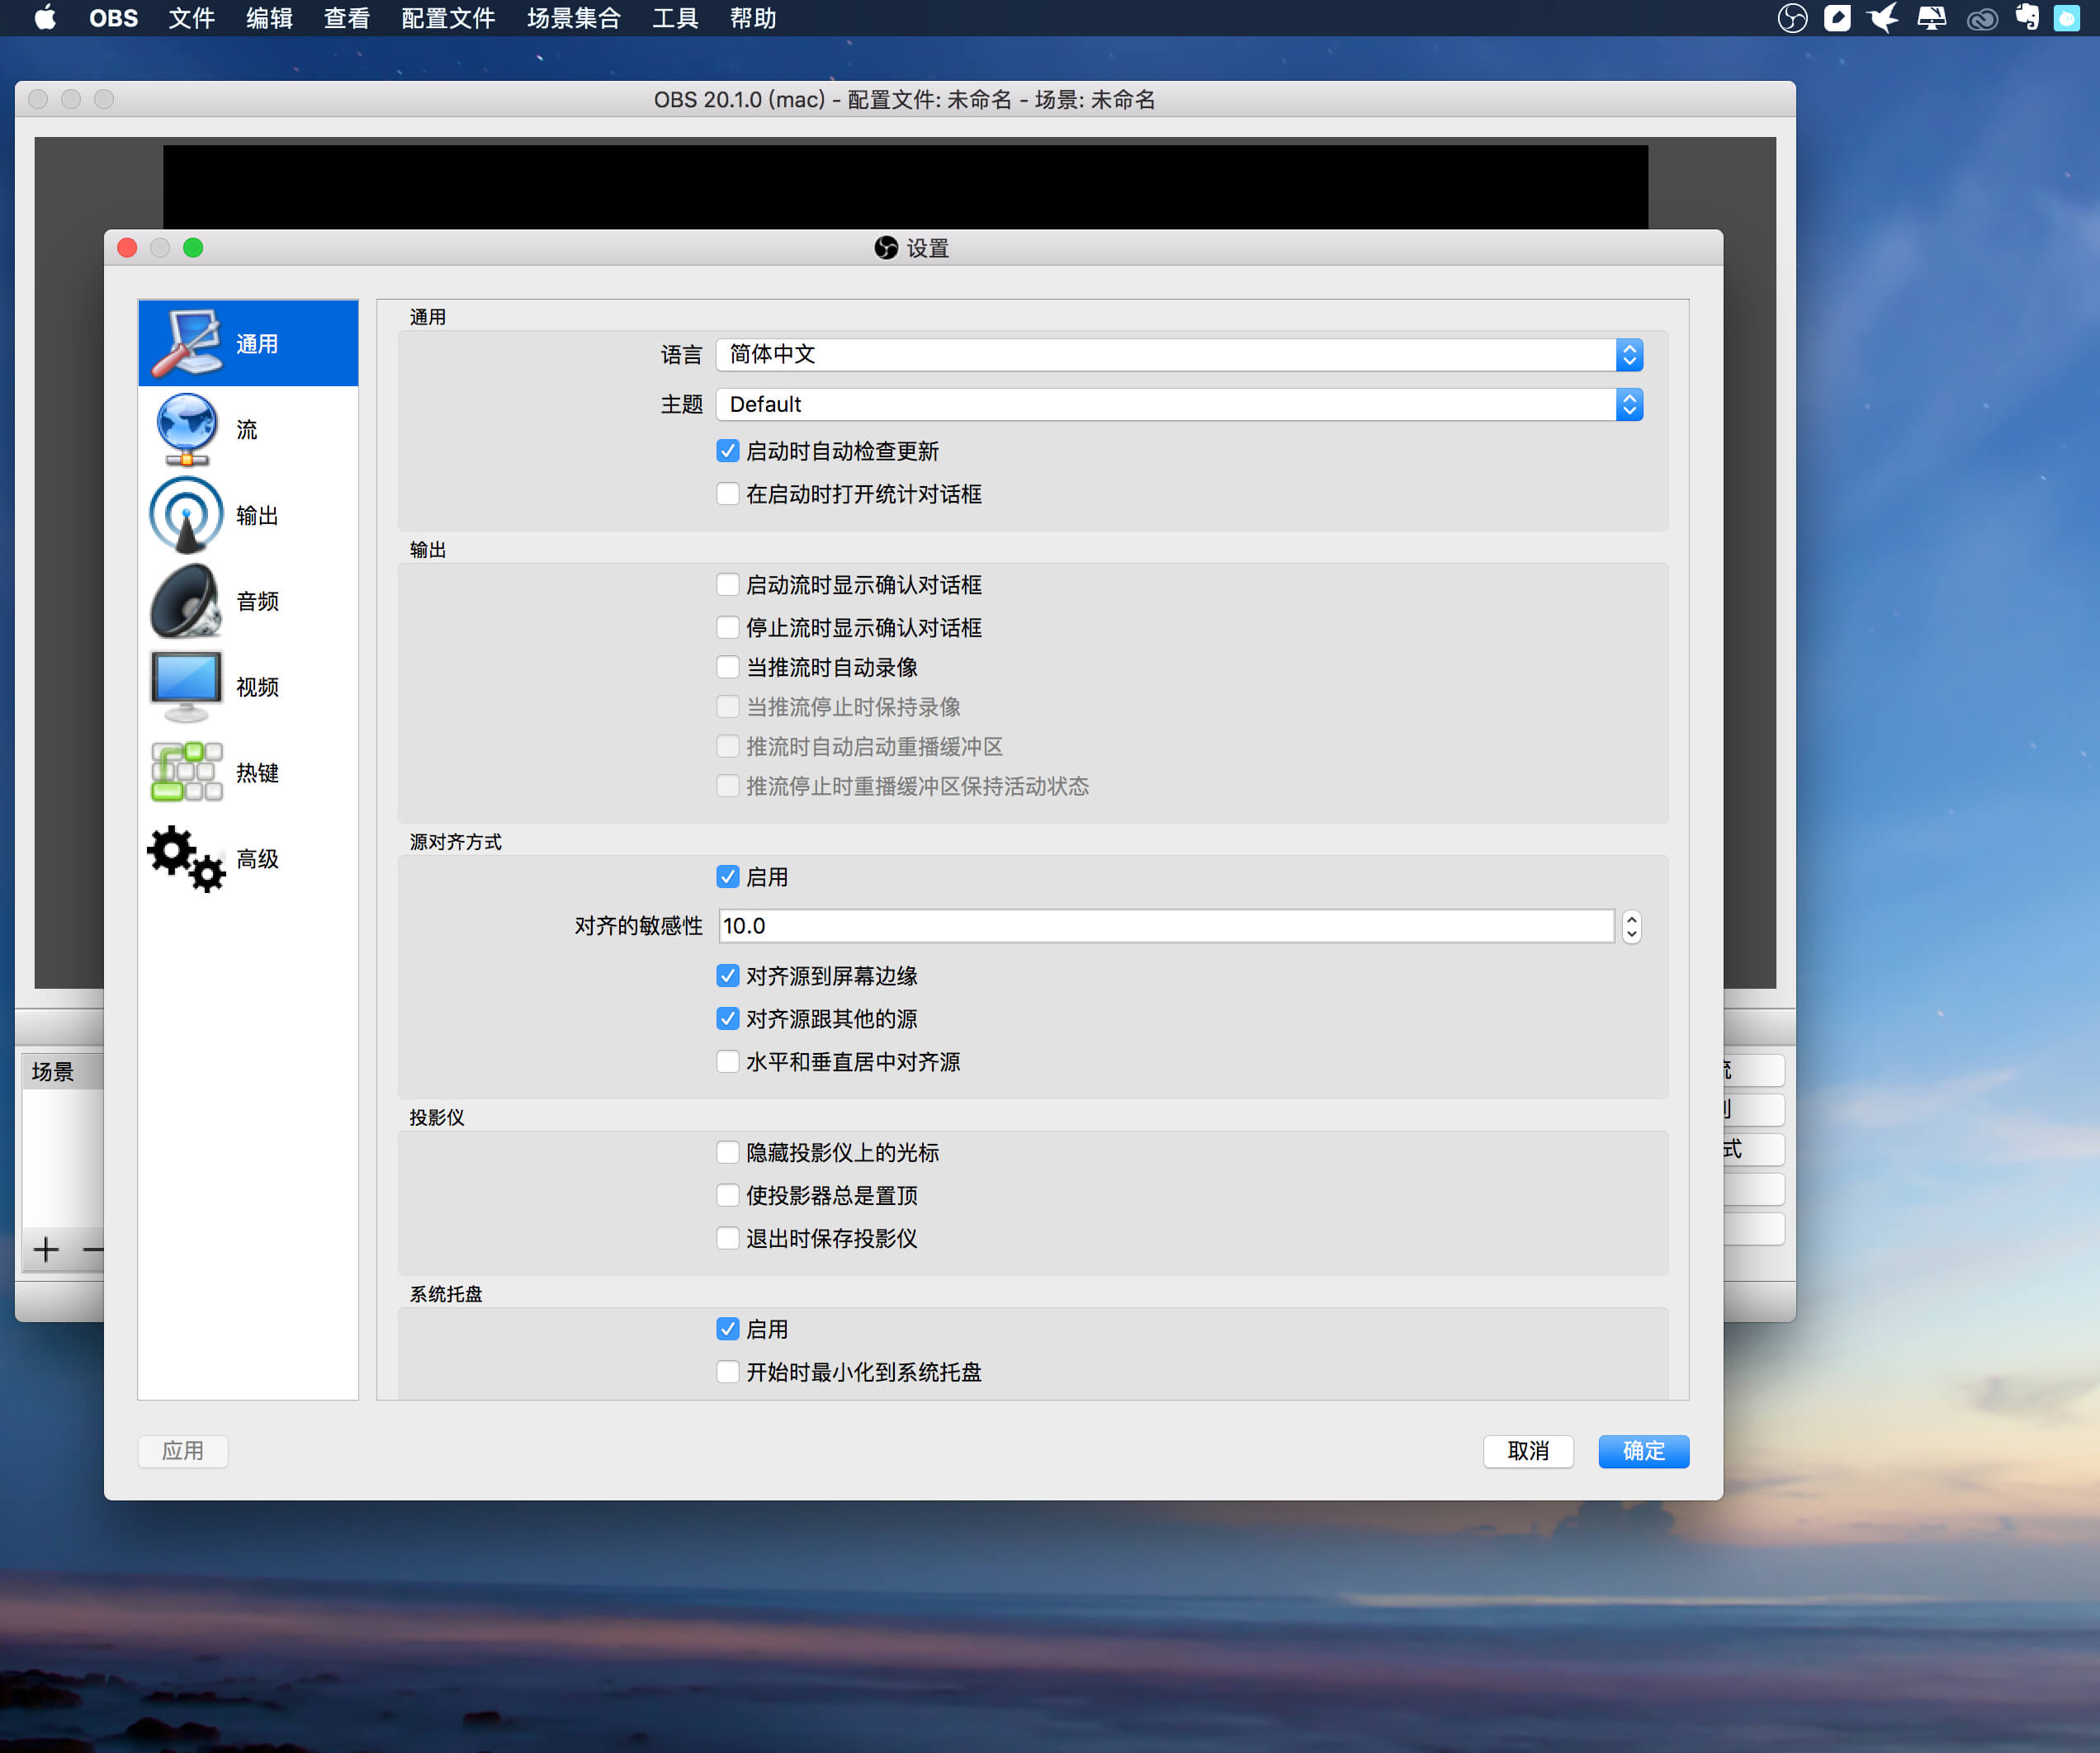Open the 视频 video monitor icon
Screen dimensions: 2100x1753
coord(187,687)
